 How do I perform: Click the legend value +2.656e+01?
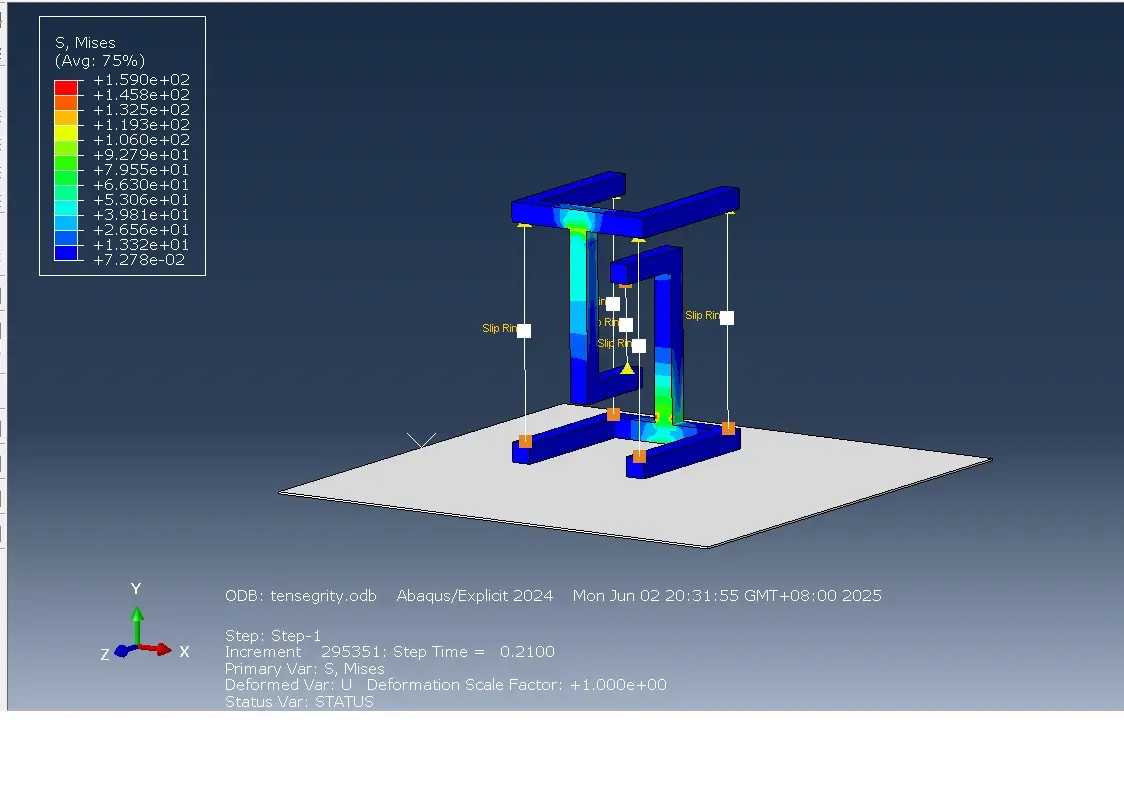(141, 230)
